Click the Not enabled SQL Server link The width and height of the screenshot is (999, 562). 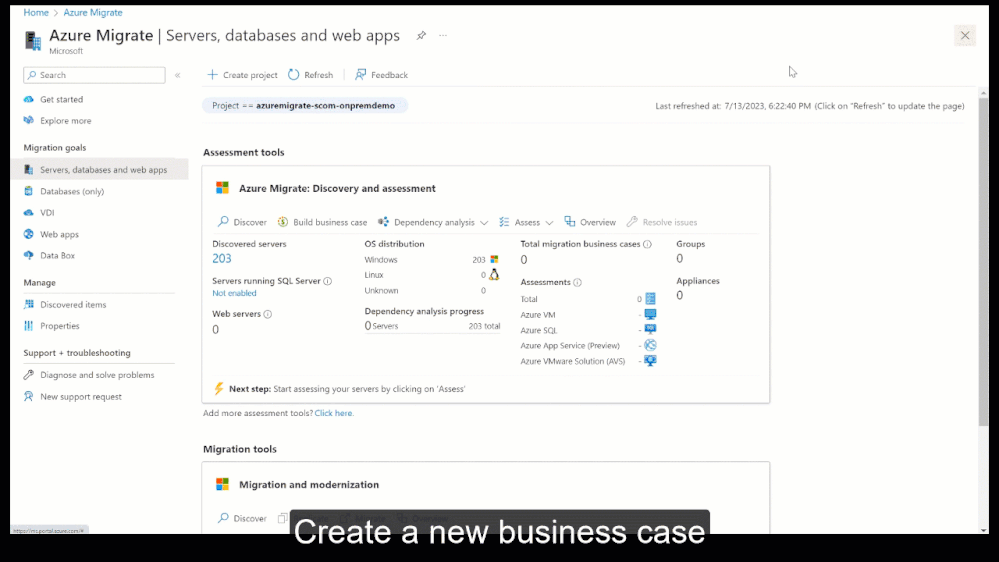234,293
